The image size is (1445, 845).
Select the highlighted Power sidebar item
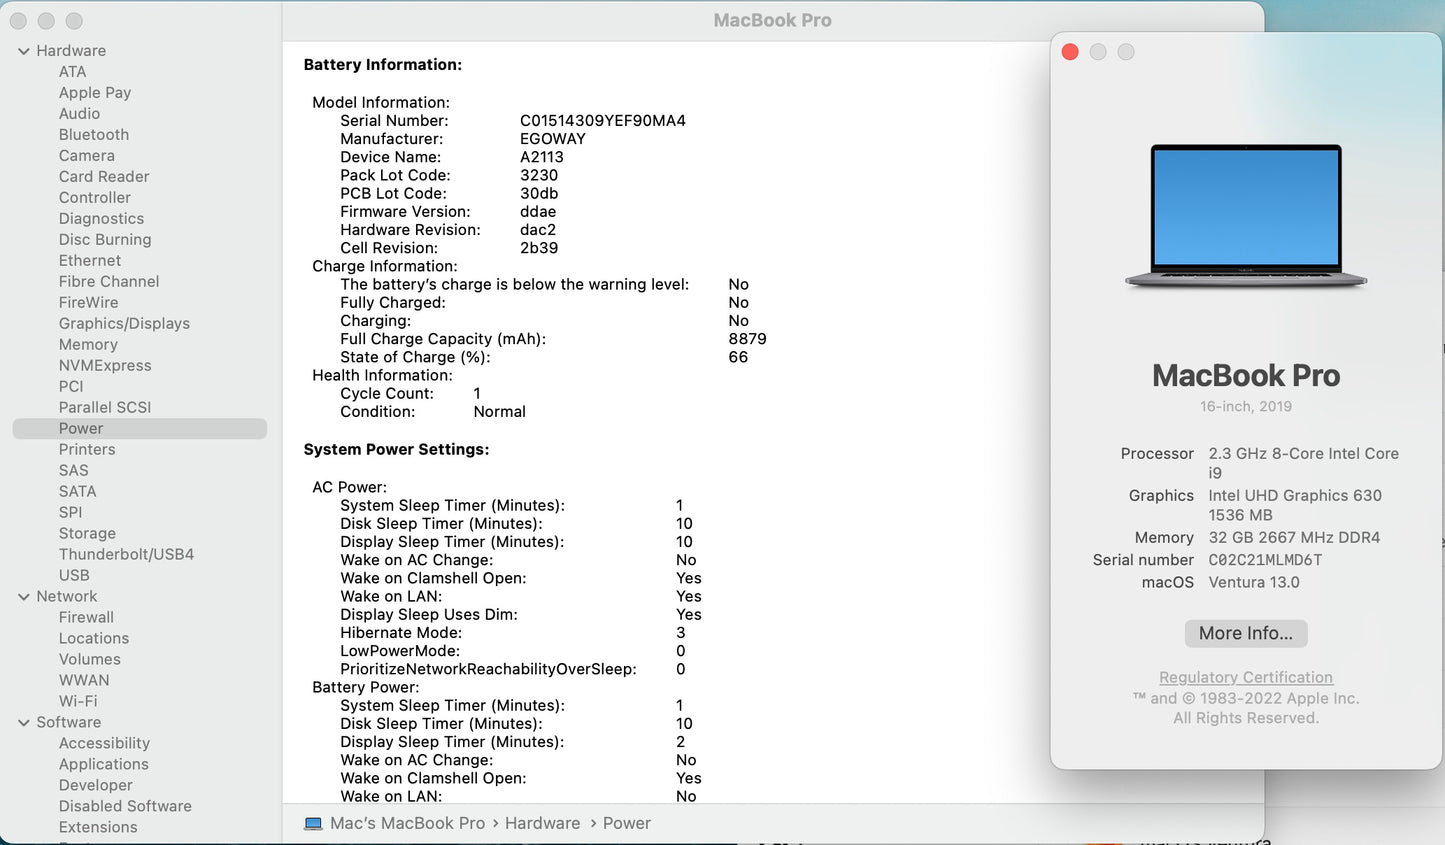point(81,429)
